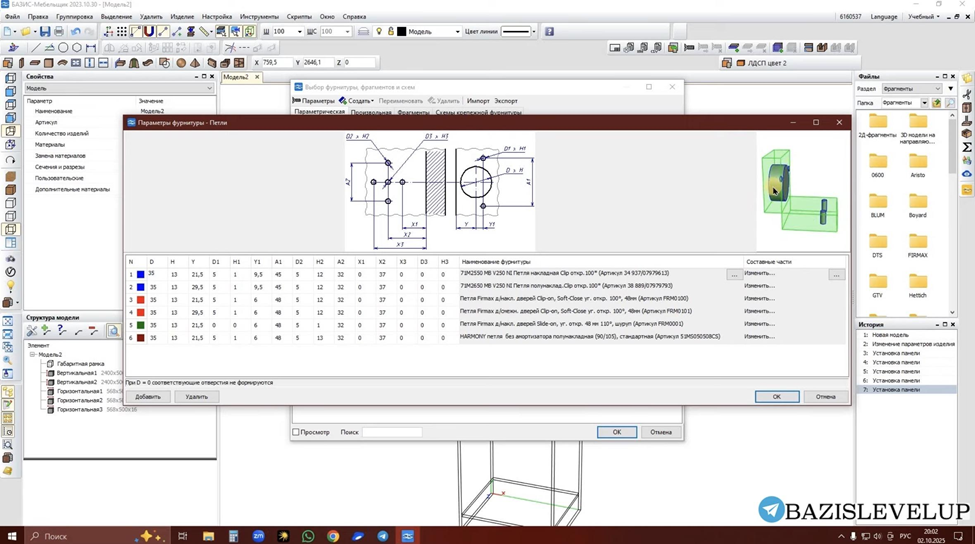The image size is (975, 544).
Task: Open the Учебный dropdown at top right
Action: [923, 17]
